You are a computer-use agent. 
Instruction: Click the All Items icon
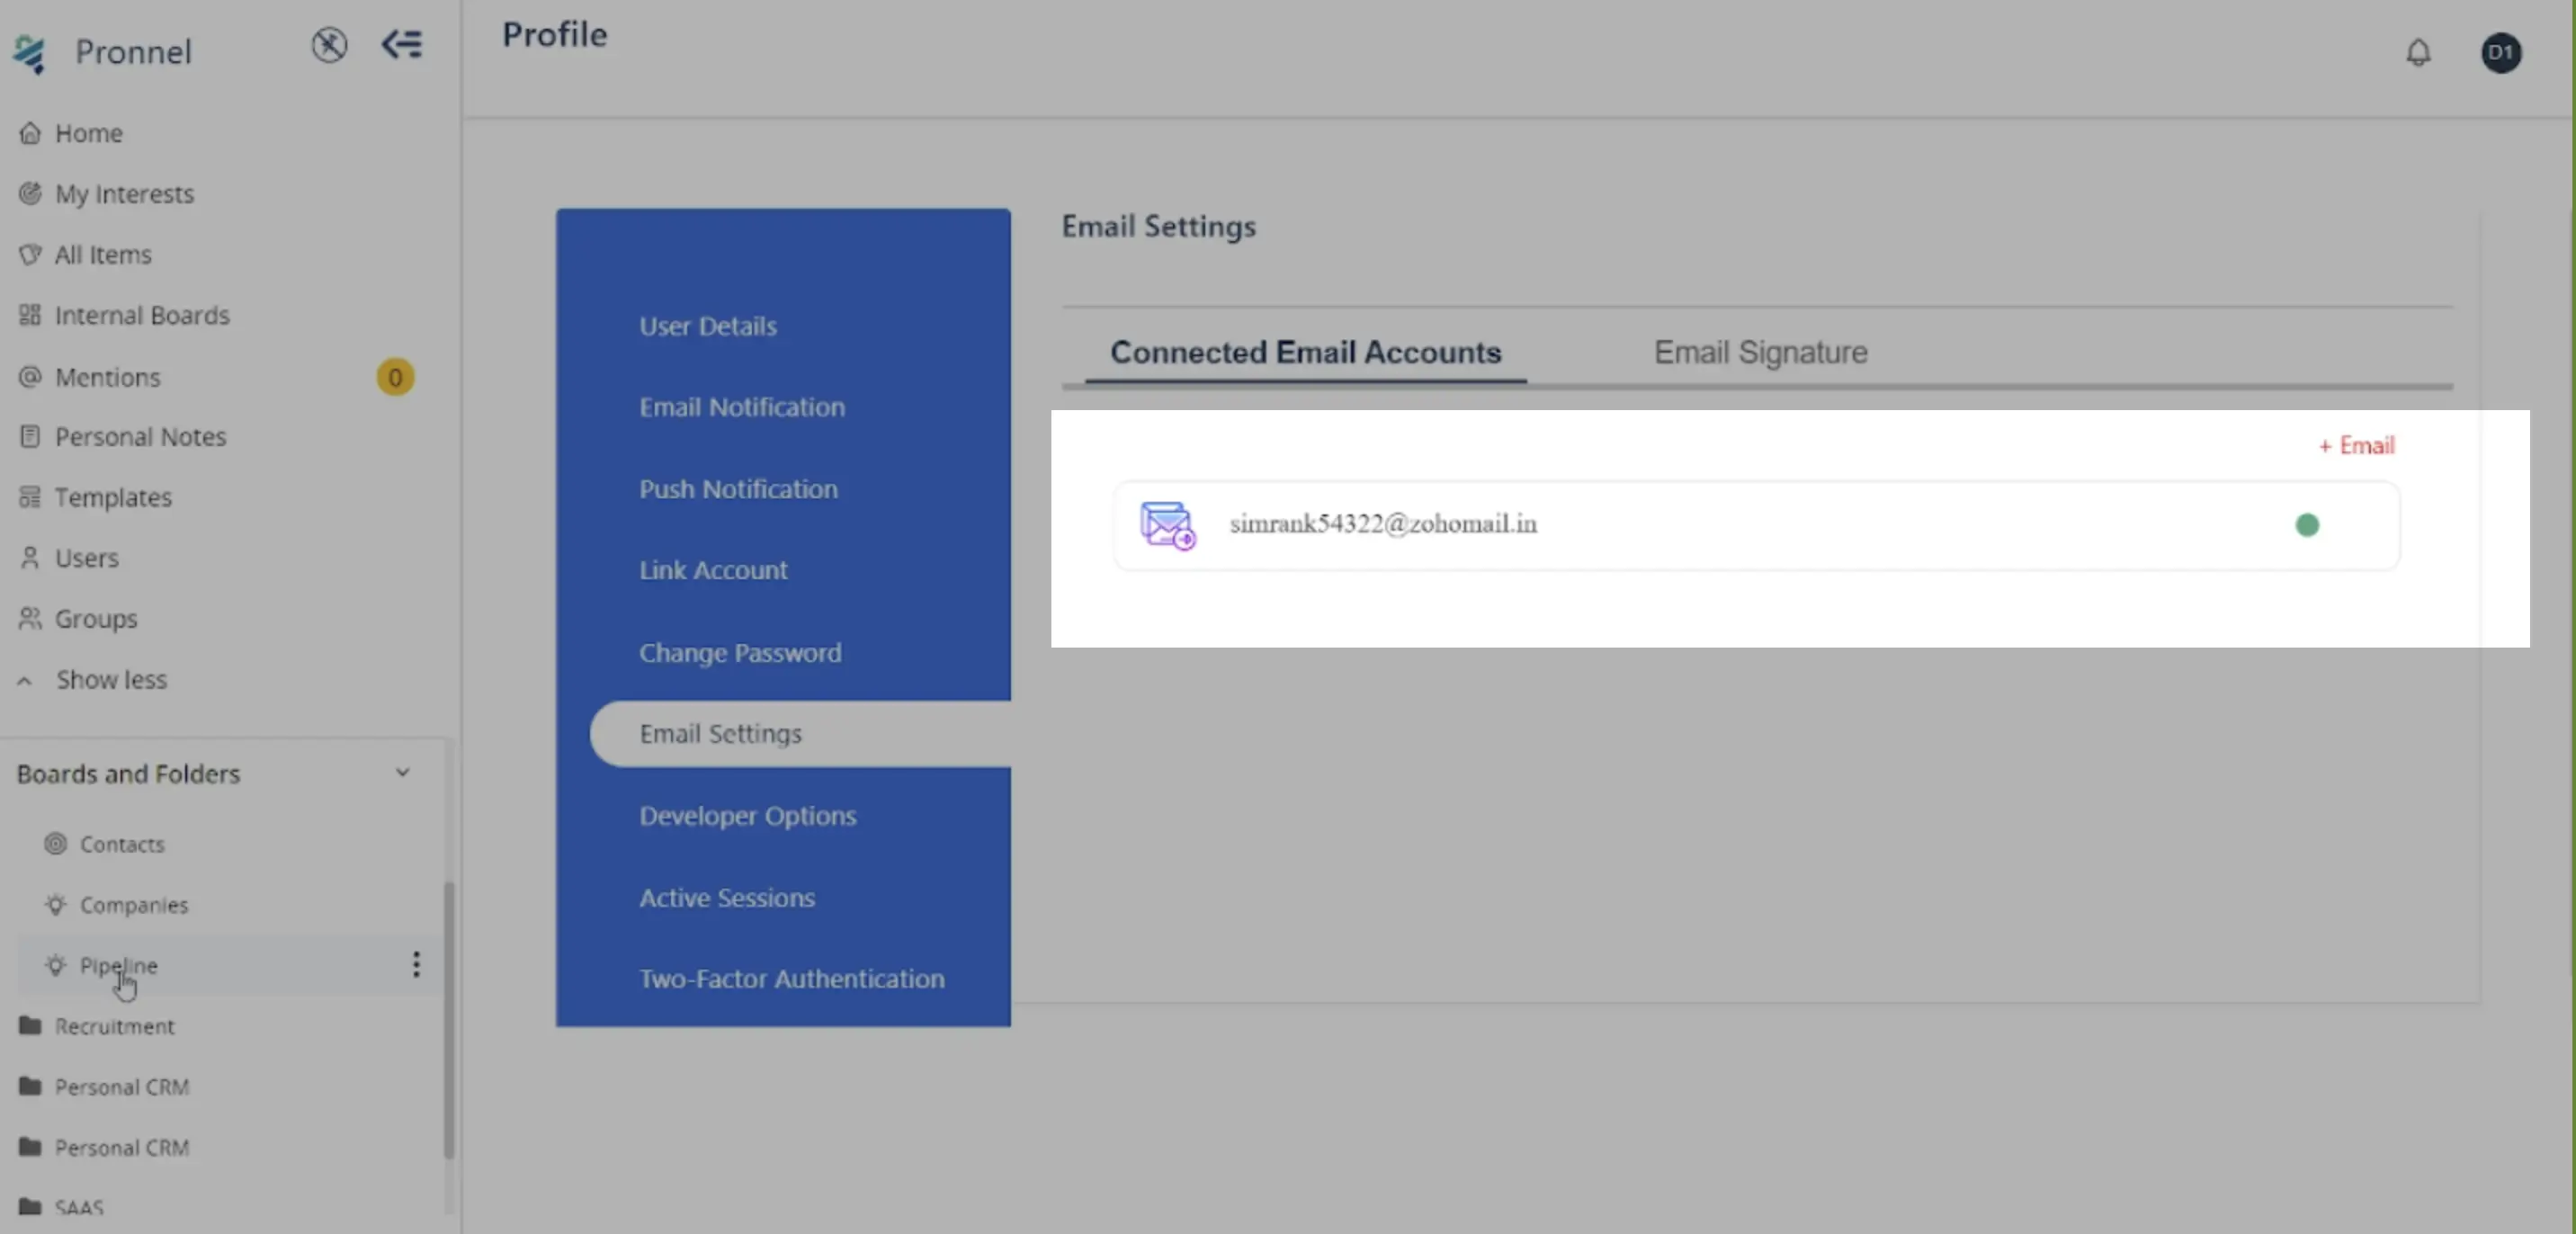point(30,254)
